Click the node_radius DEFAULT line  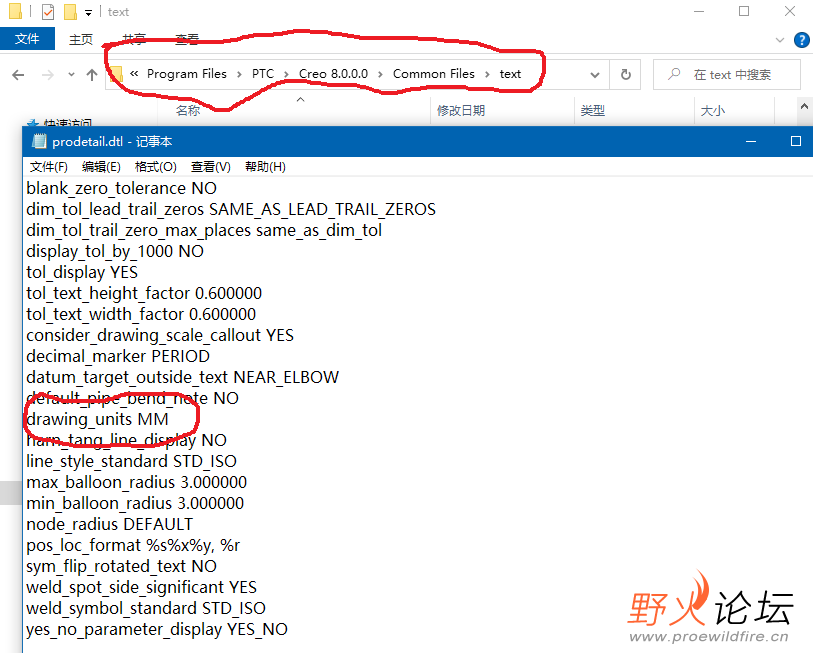click(x=109, y=524)
